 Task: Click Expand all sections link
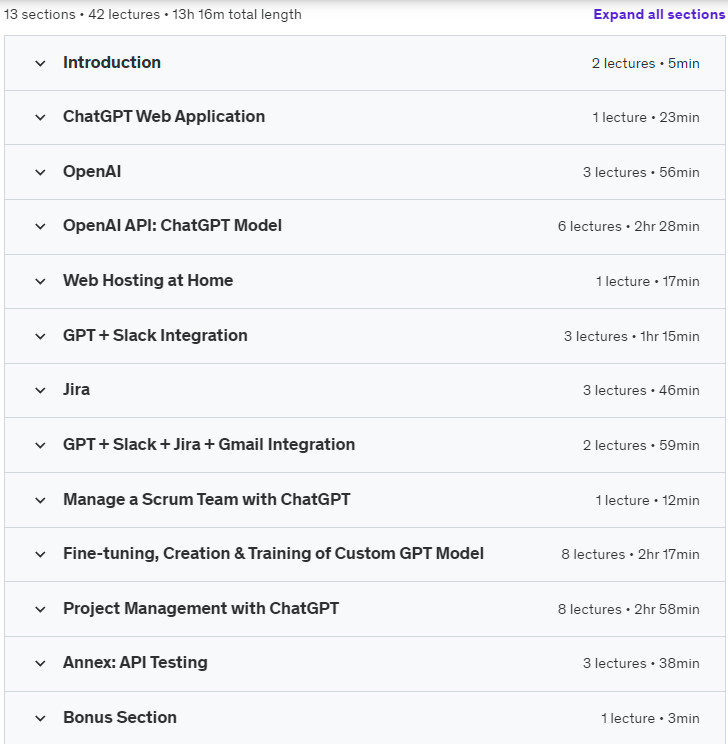[x=659, y=14]
